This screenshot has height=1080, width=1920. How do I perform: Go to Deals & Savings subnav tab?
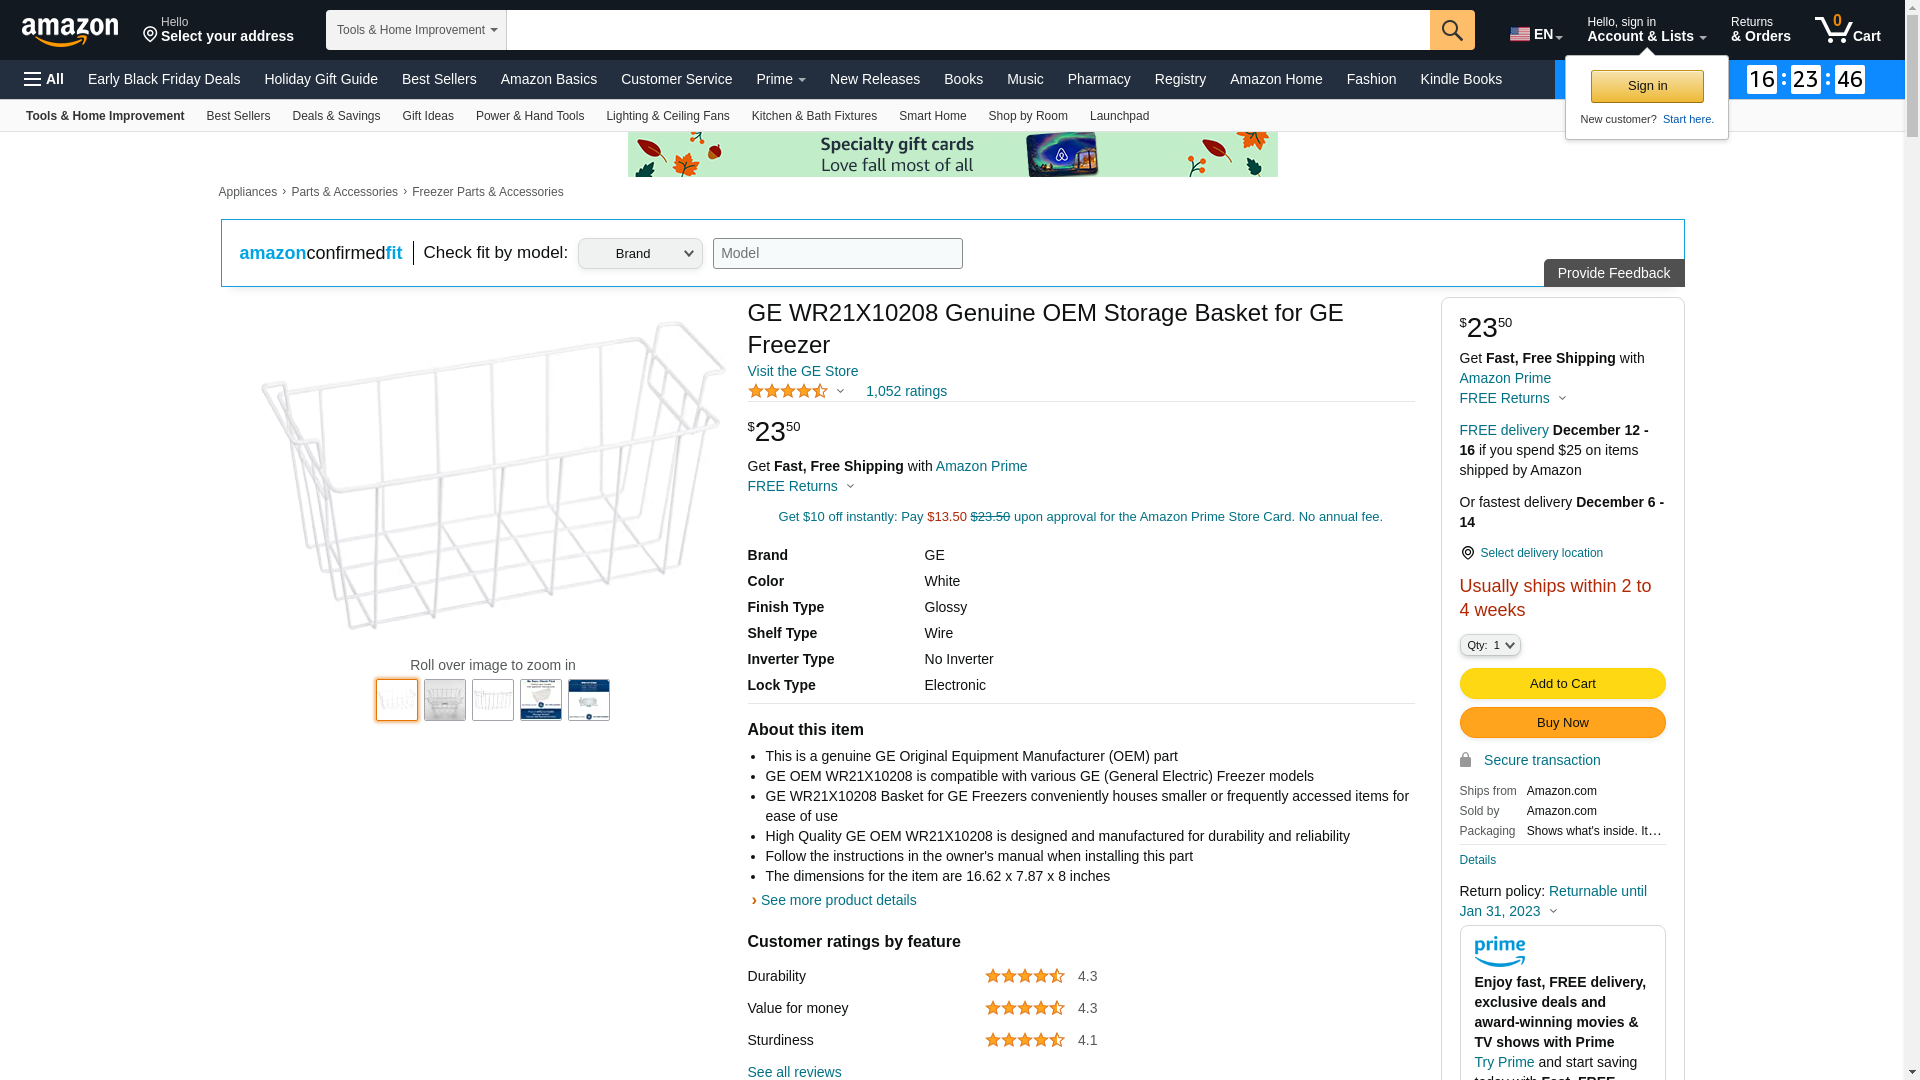336,116
